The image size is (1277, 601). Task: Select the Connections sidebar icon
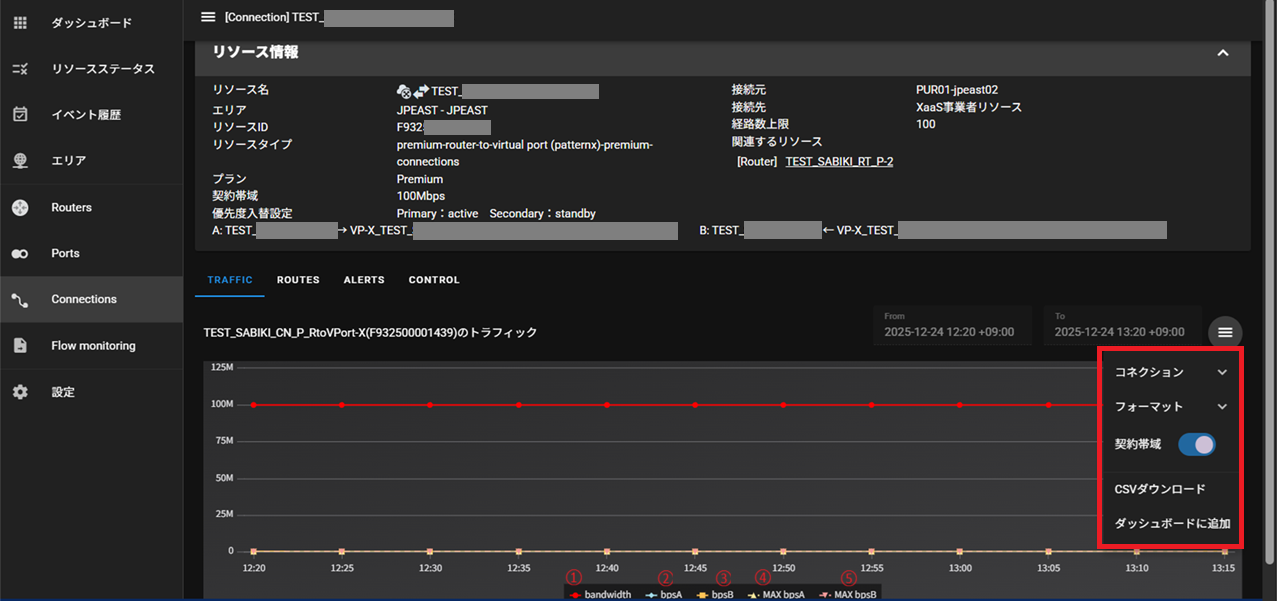[x=20, y=299]
